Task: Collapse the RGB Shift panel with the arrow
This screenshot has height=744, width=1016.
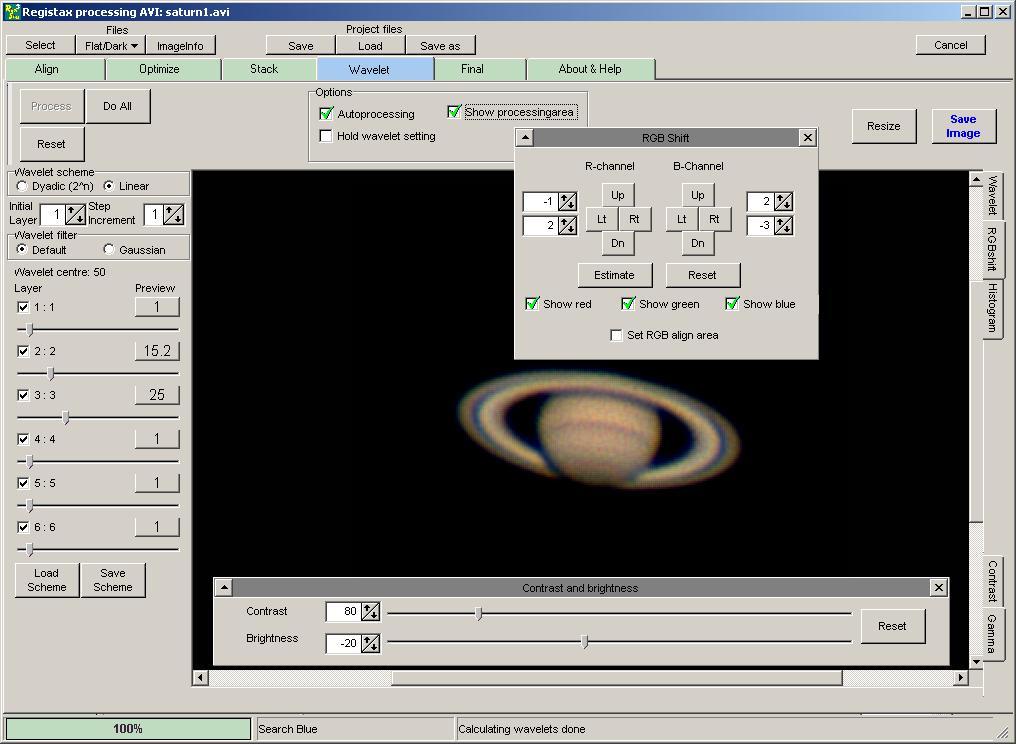Action: [x=525, y=138]
